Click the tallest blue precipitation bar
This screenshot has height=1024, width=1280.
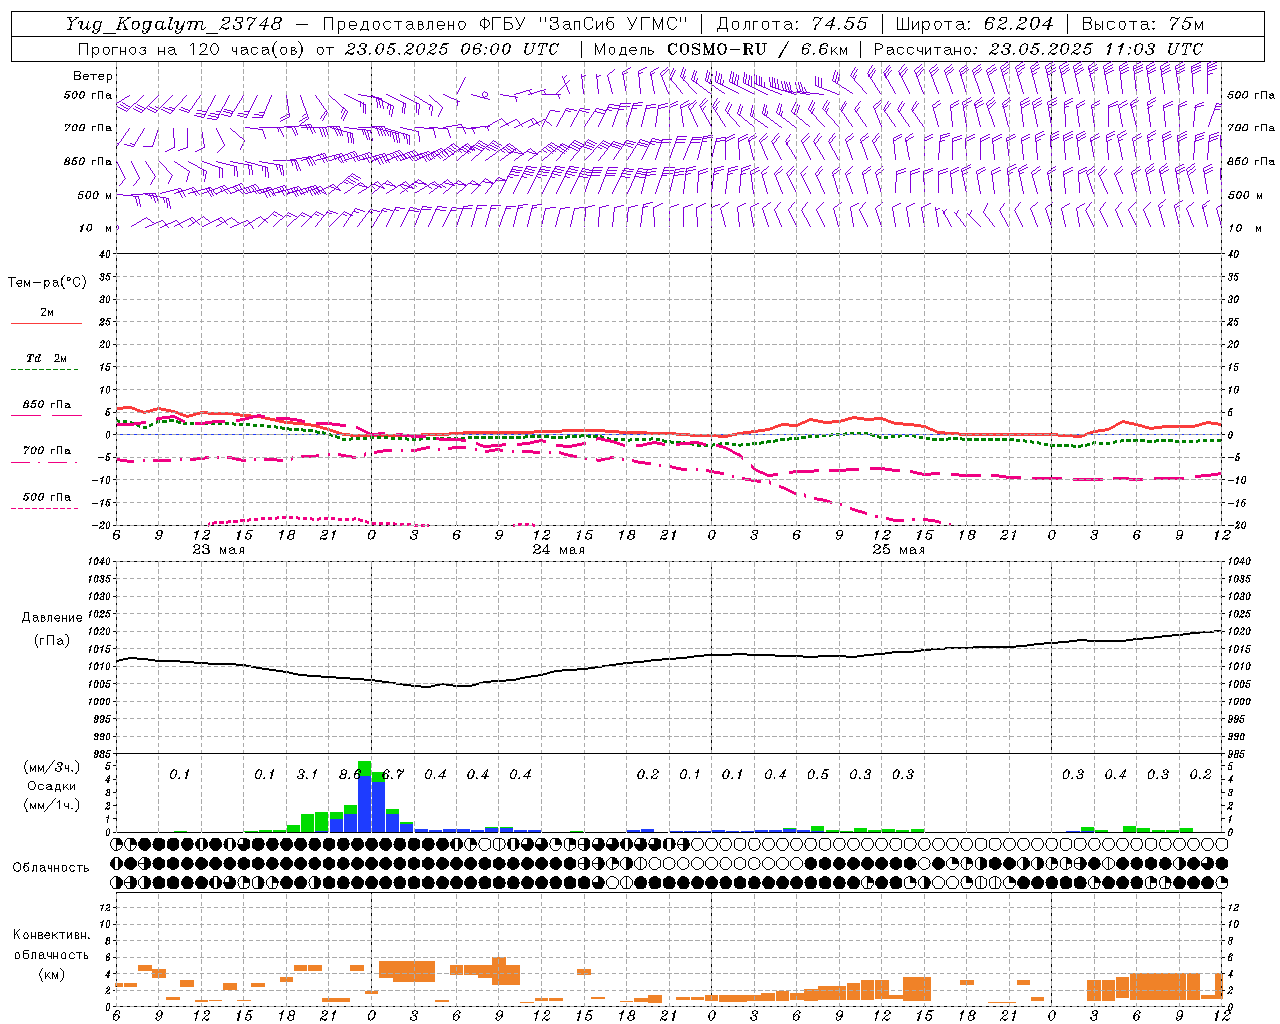[364, 804]
